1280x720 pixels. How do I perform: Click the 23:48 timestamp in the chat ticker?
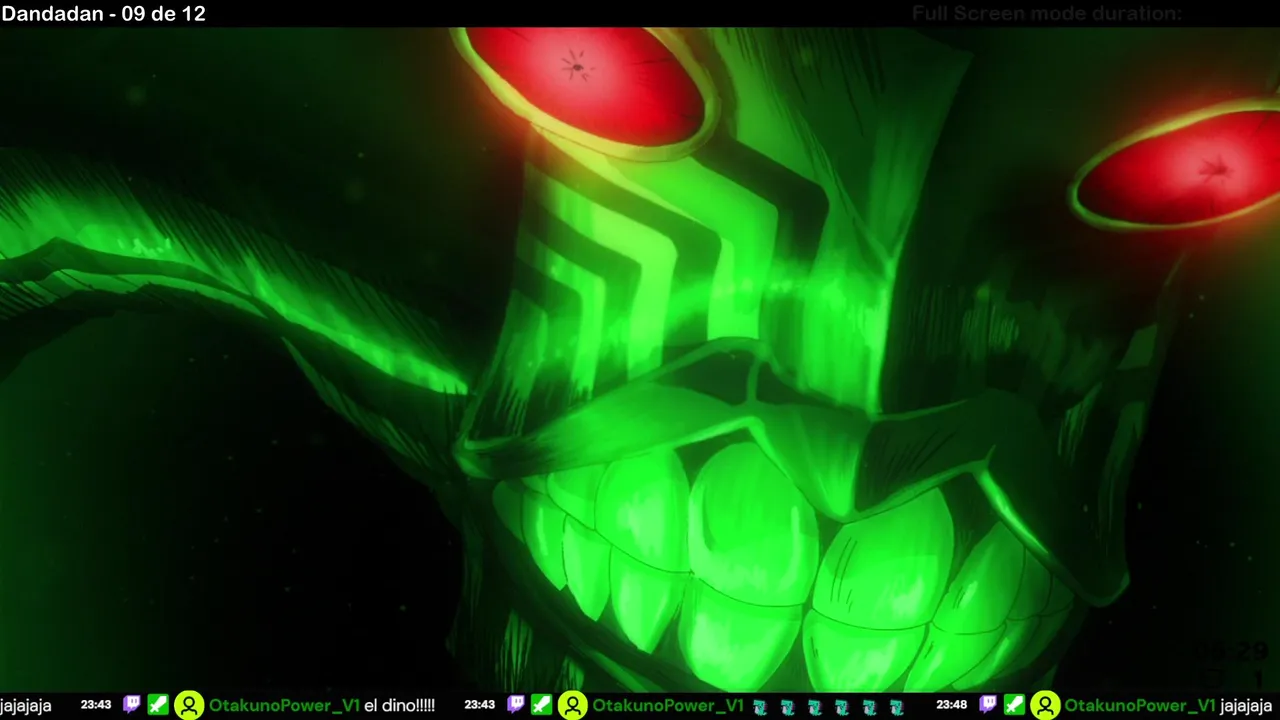(952, 705)
